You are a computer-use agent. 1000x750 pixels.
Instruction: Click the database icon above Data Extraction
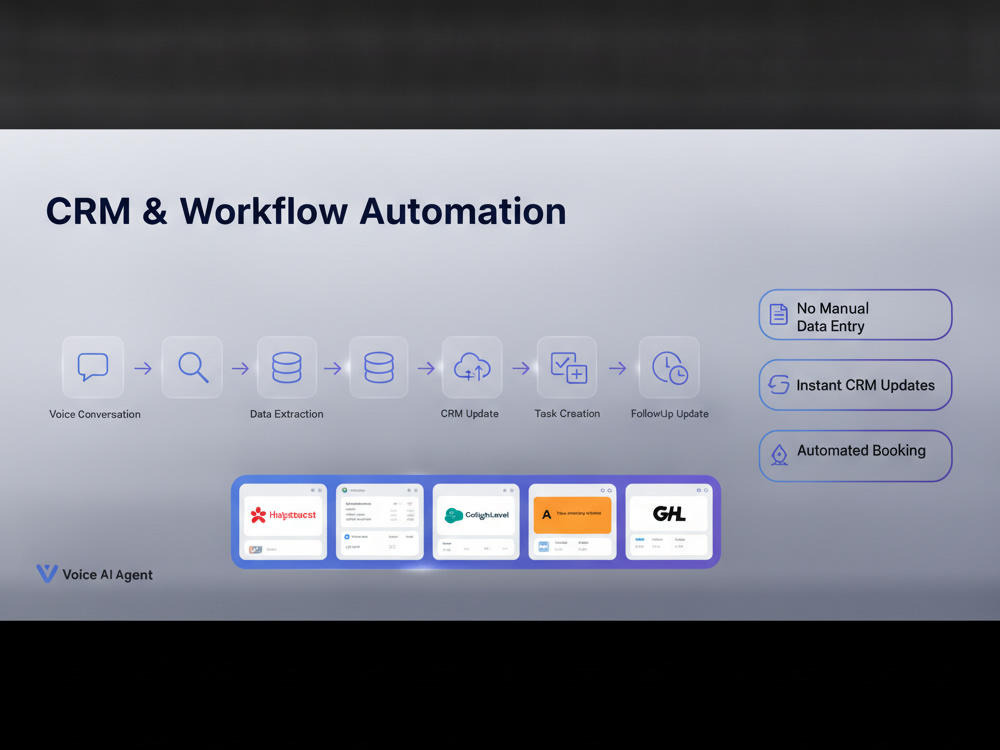pos(286,367)
